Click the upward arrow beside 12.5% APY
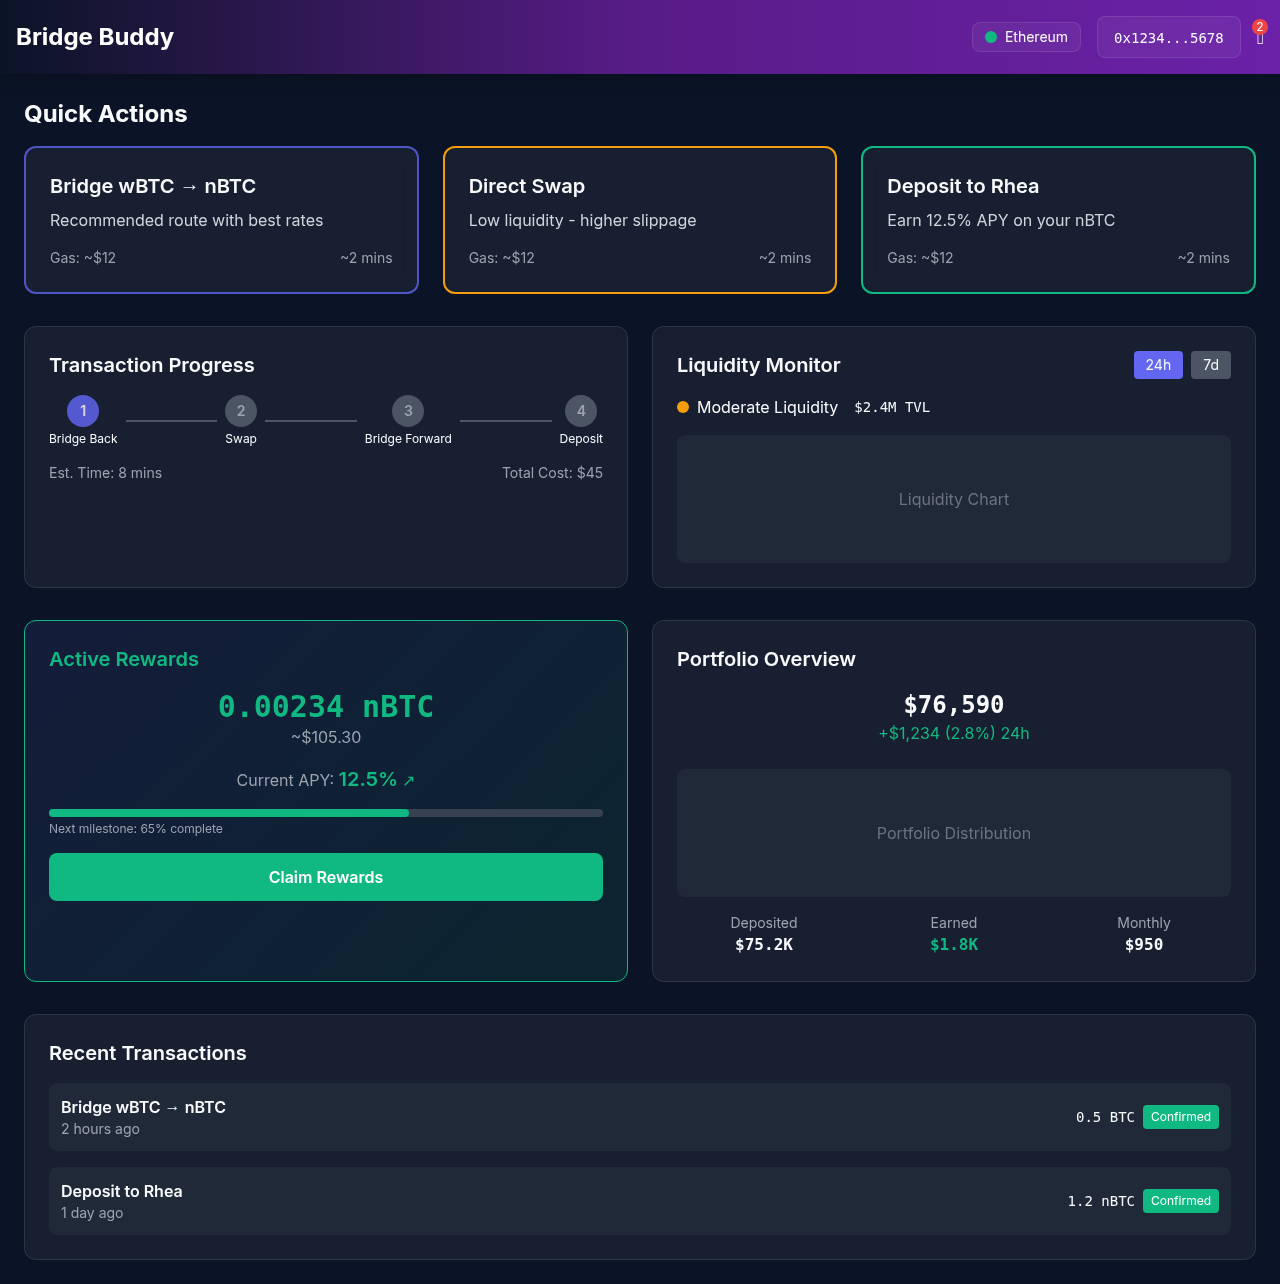This screenshot has width=1280, height=1284. click(408, 780)
